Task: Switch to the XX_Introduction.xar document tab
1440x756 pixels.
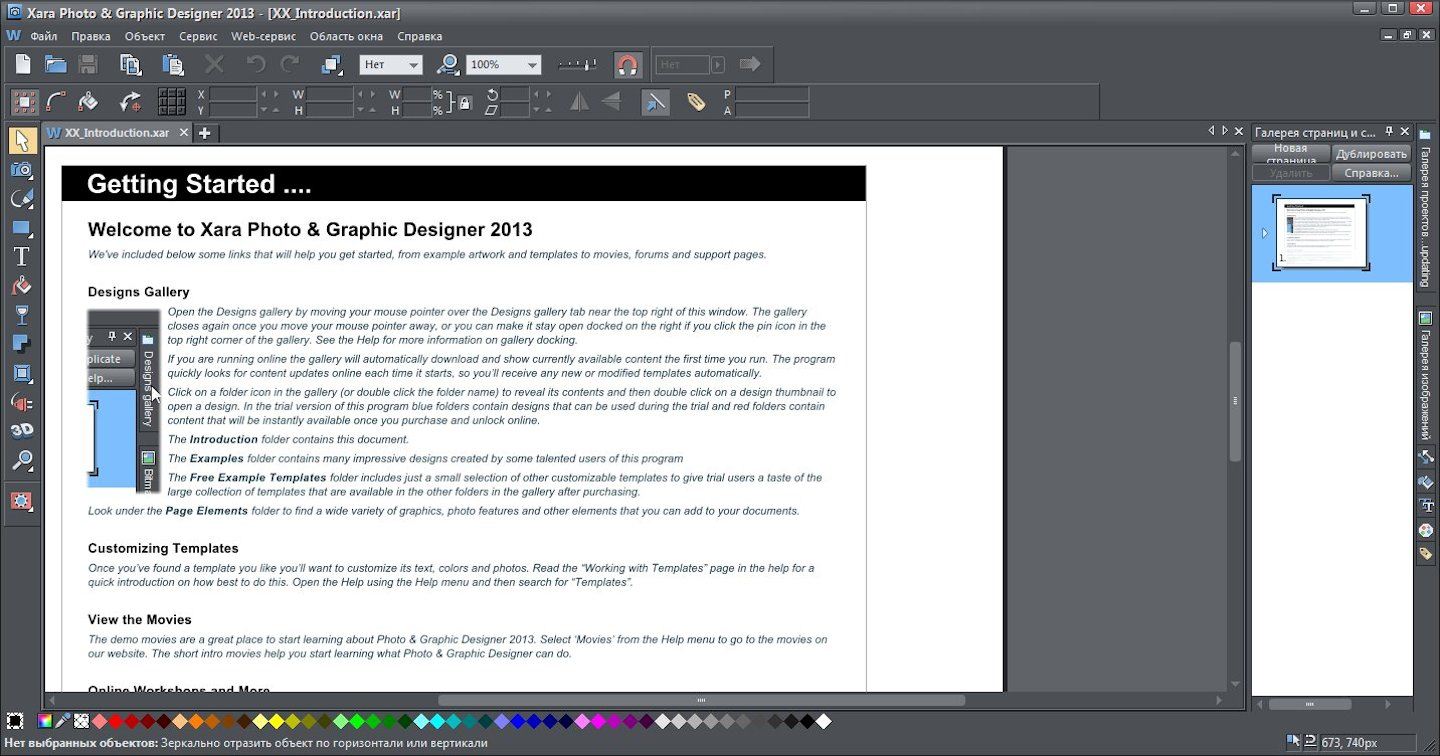Action: [116, 133]
